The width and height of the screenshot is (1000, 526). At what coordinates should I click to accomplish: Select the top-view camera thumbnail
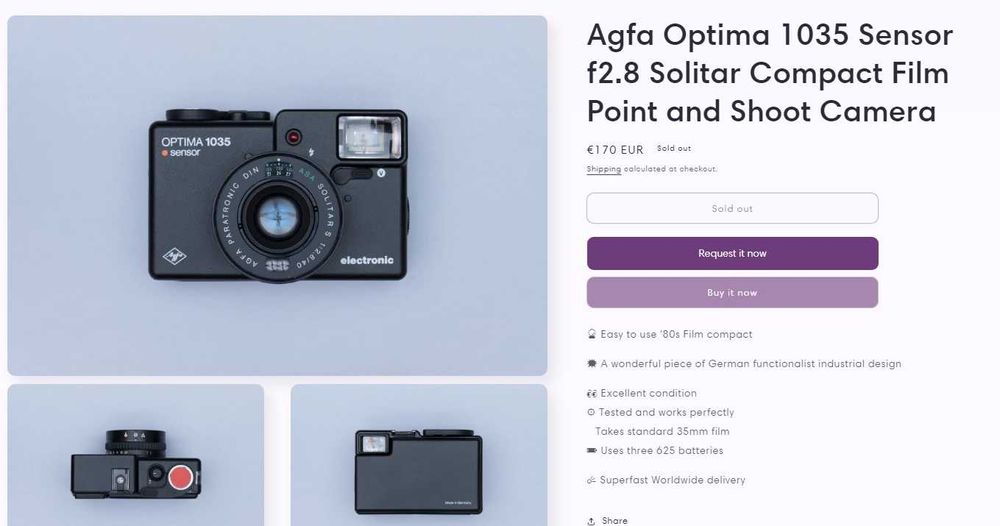(x=136, y=455)
